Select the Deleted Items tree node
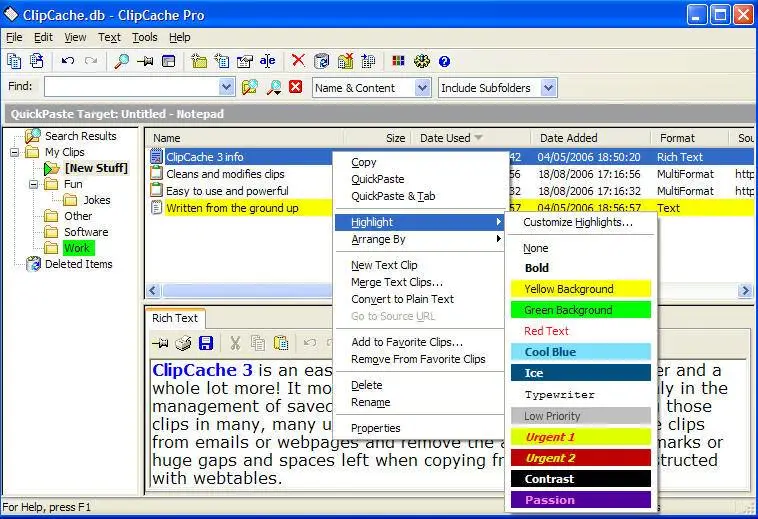Viewport: 758px width, 519px height. click(x=78, y=264)
